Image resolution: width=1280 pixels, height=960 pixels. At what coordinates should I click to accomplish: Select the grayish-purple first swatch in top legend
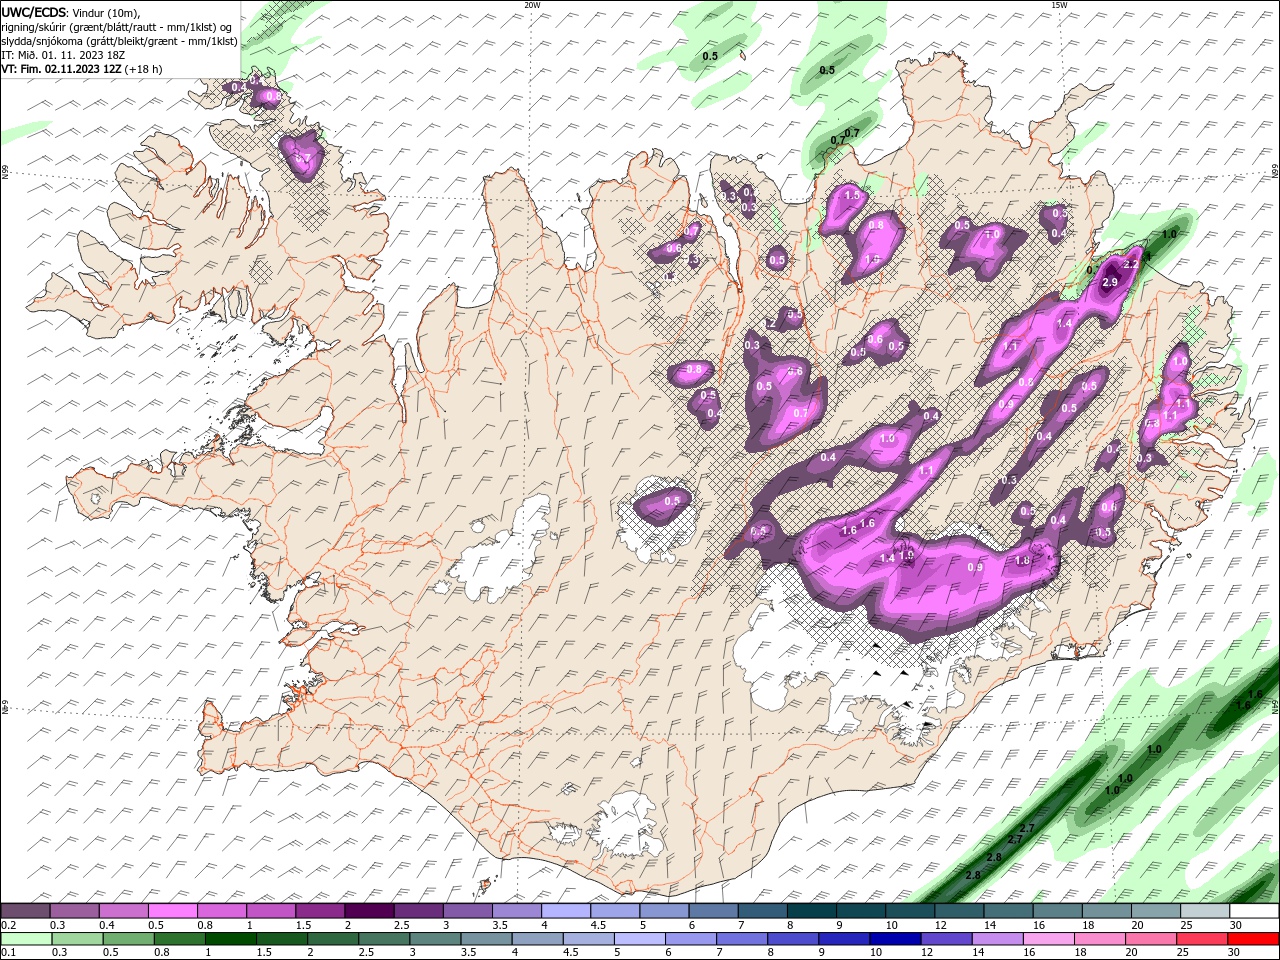tap(25, 911)
